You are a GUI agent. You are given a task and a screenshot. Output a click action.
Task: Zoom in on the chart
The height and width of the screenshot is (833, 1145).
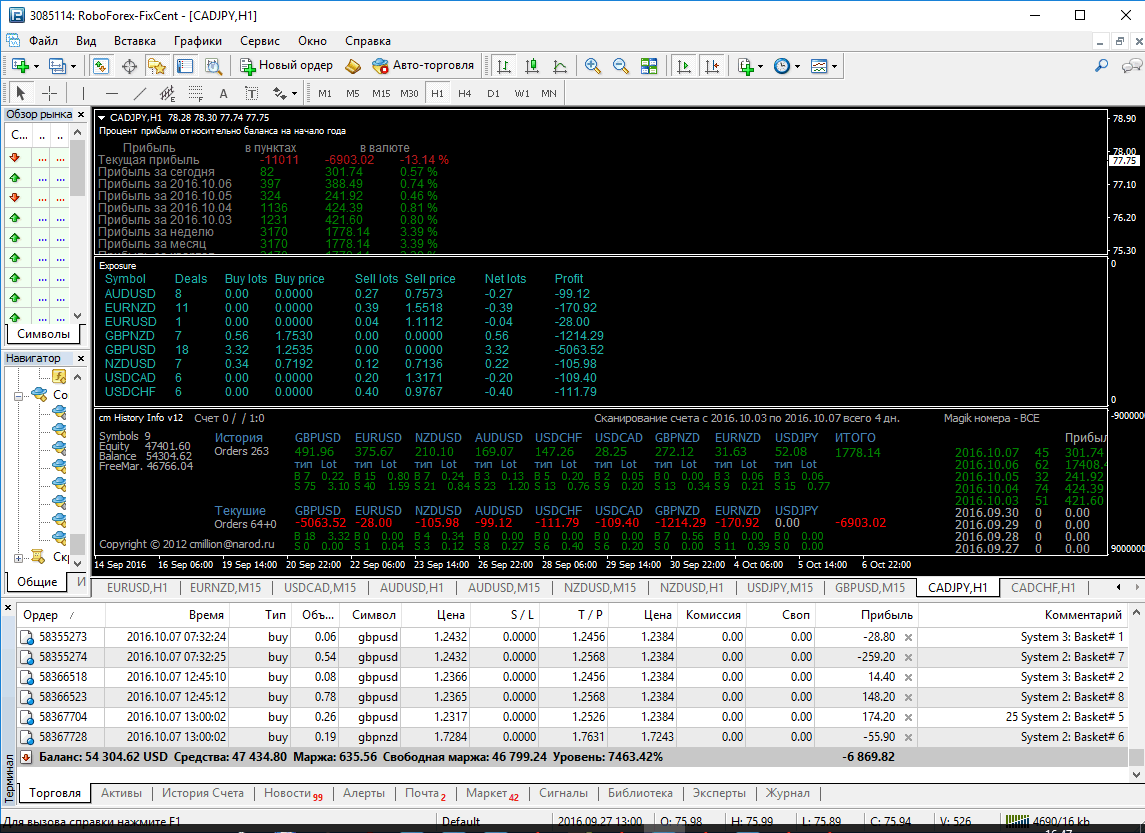pos(593,65)
